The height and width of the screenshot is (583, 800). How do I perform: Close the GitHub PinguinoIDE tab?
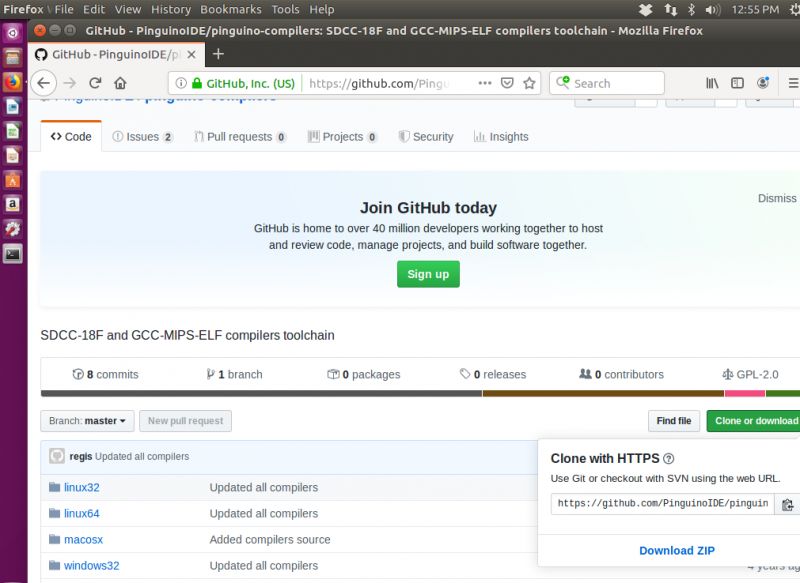[191, 55]
